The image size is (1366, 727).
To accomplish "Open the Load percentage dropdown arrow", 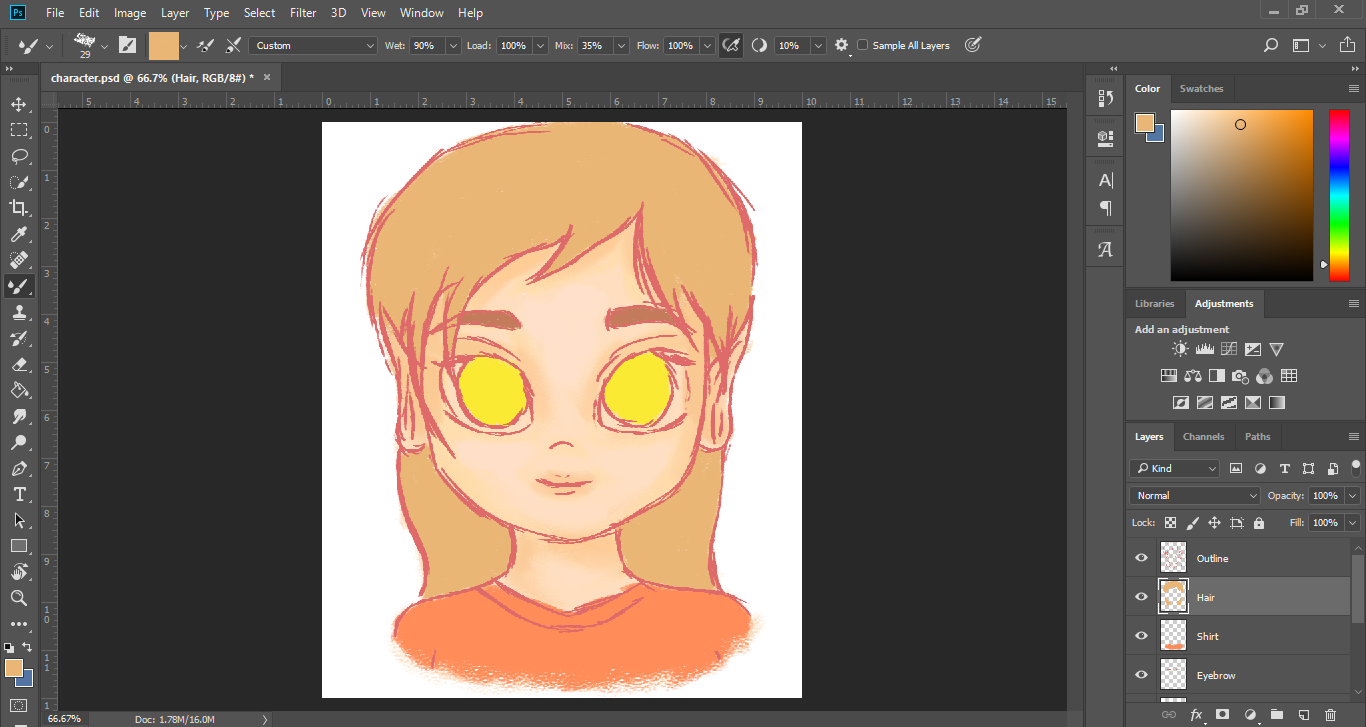I will click(x=540, y=45).
